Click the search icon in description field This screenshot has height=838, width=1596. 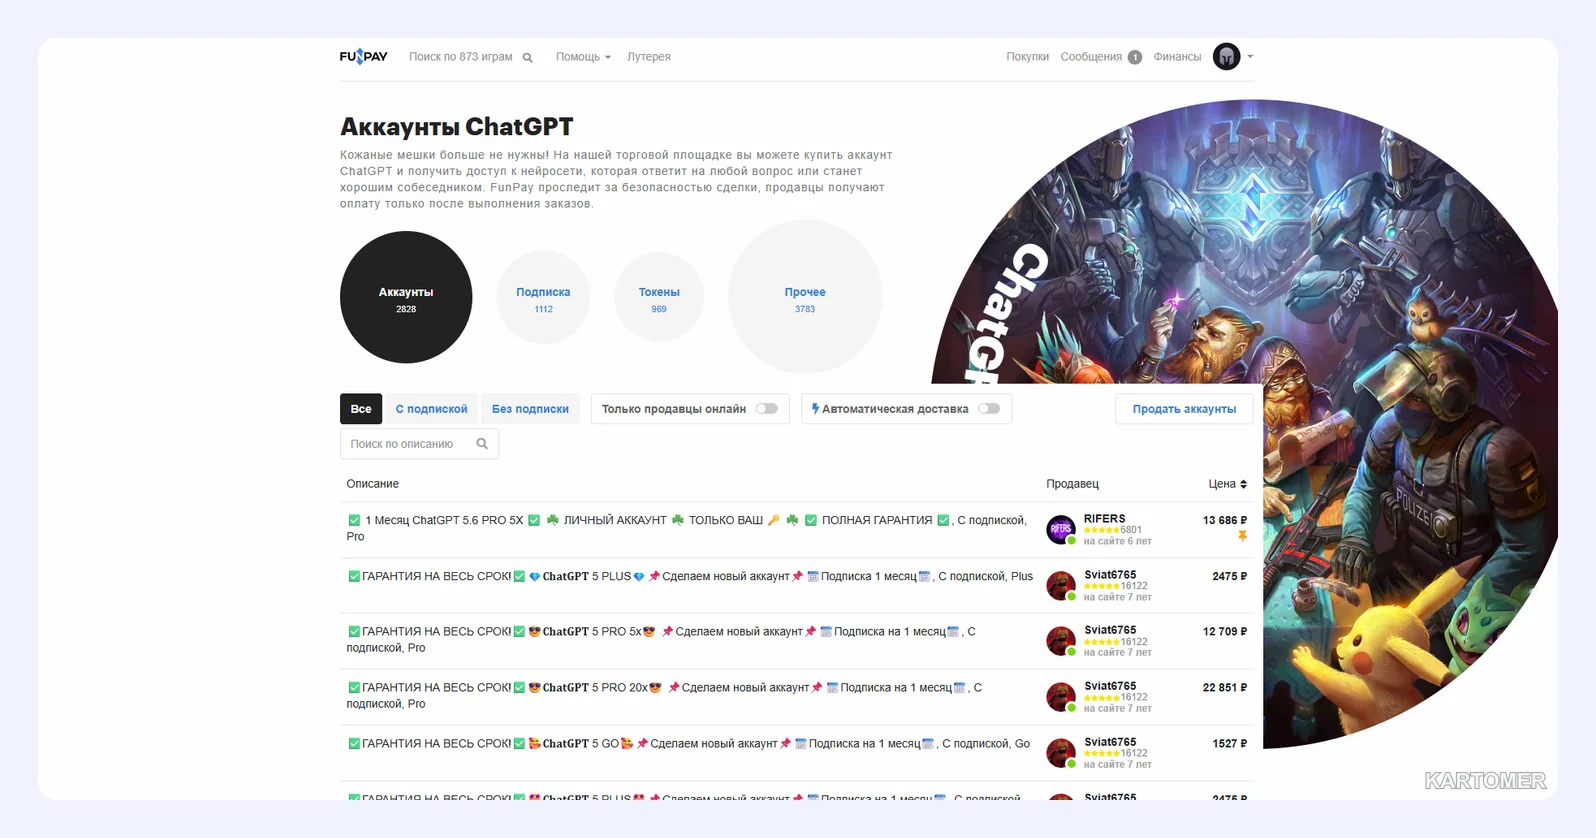click(x=482, y=444)
